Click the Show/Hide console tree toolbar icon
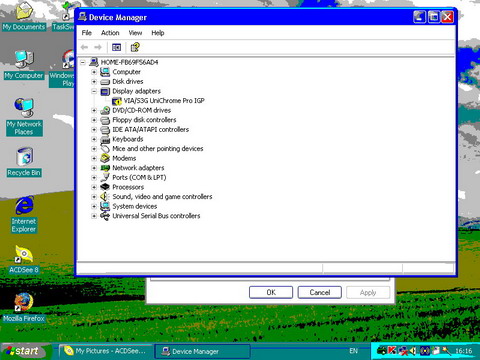480x360 pixels. (116, 47)
